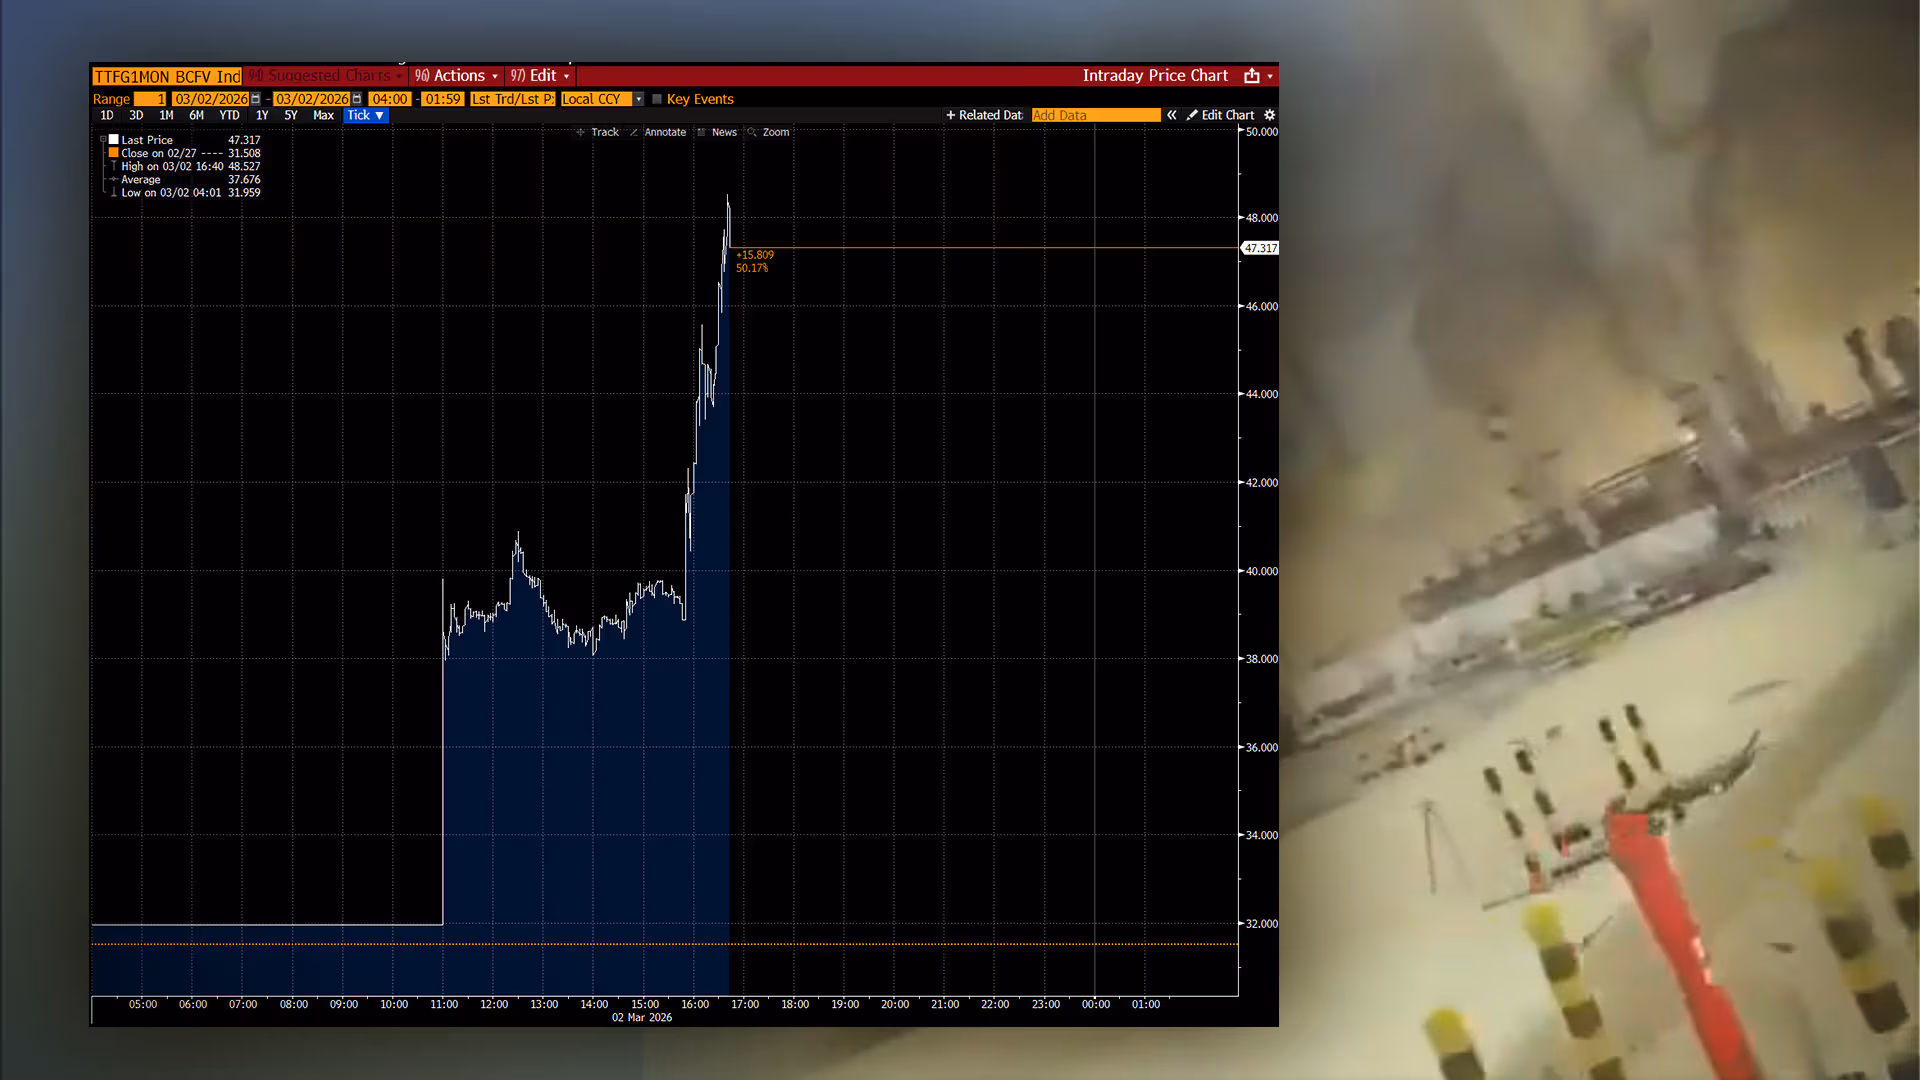
Task: Open the Tick interval dropdown
Action: 365,115
